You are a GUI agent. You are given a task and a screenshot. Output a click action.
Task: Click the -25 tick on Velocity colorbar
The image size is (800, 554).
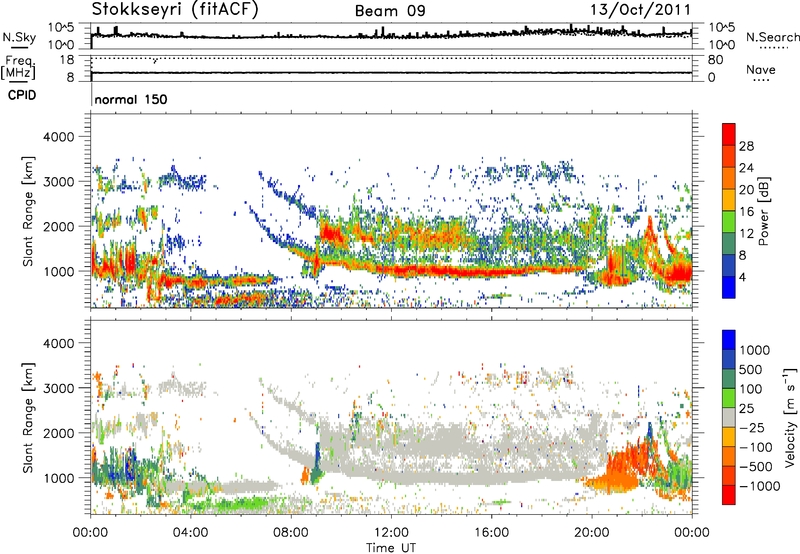pyautogui.click(x=752, y=427)
